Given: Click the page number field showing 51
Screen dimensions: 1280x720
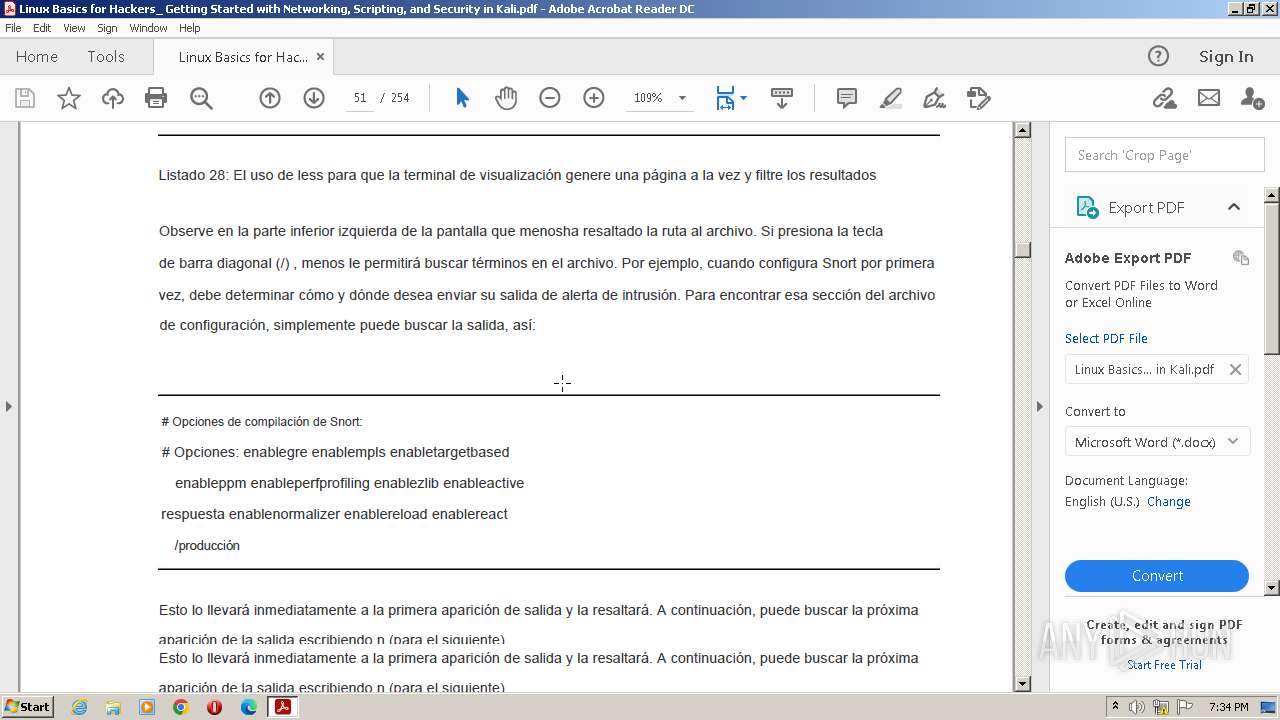Looking at the screenshot, I should click(360, 98).
